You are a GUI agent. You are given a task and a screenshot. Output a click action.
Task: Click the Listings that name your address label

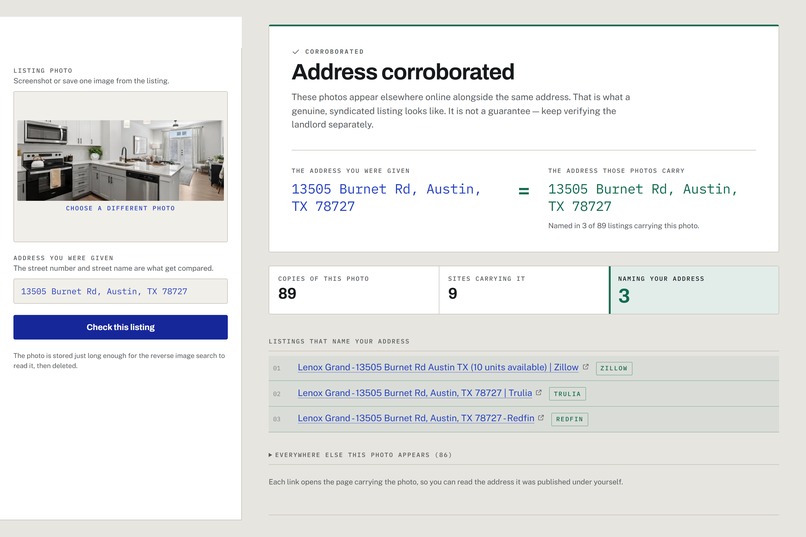339,341
